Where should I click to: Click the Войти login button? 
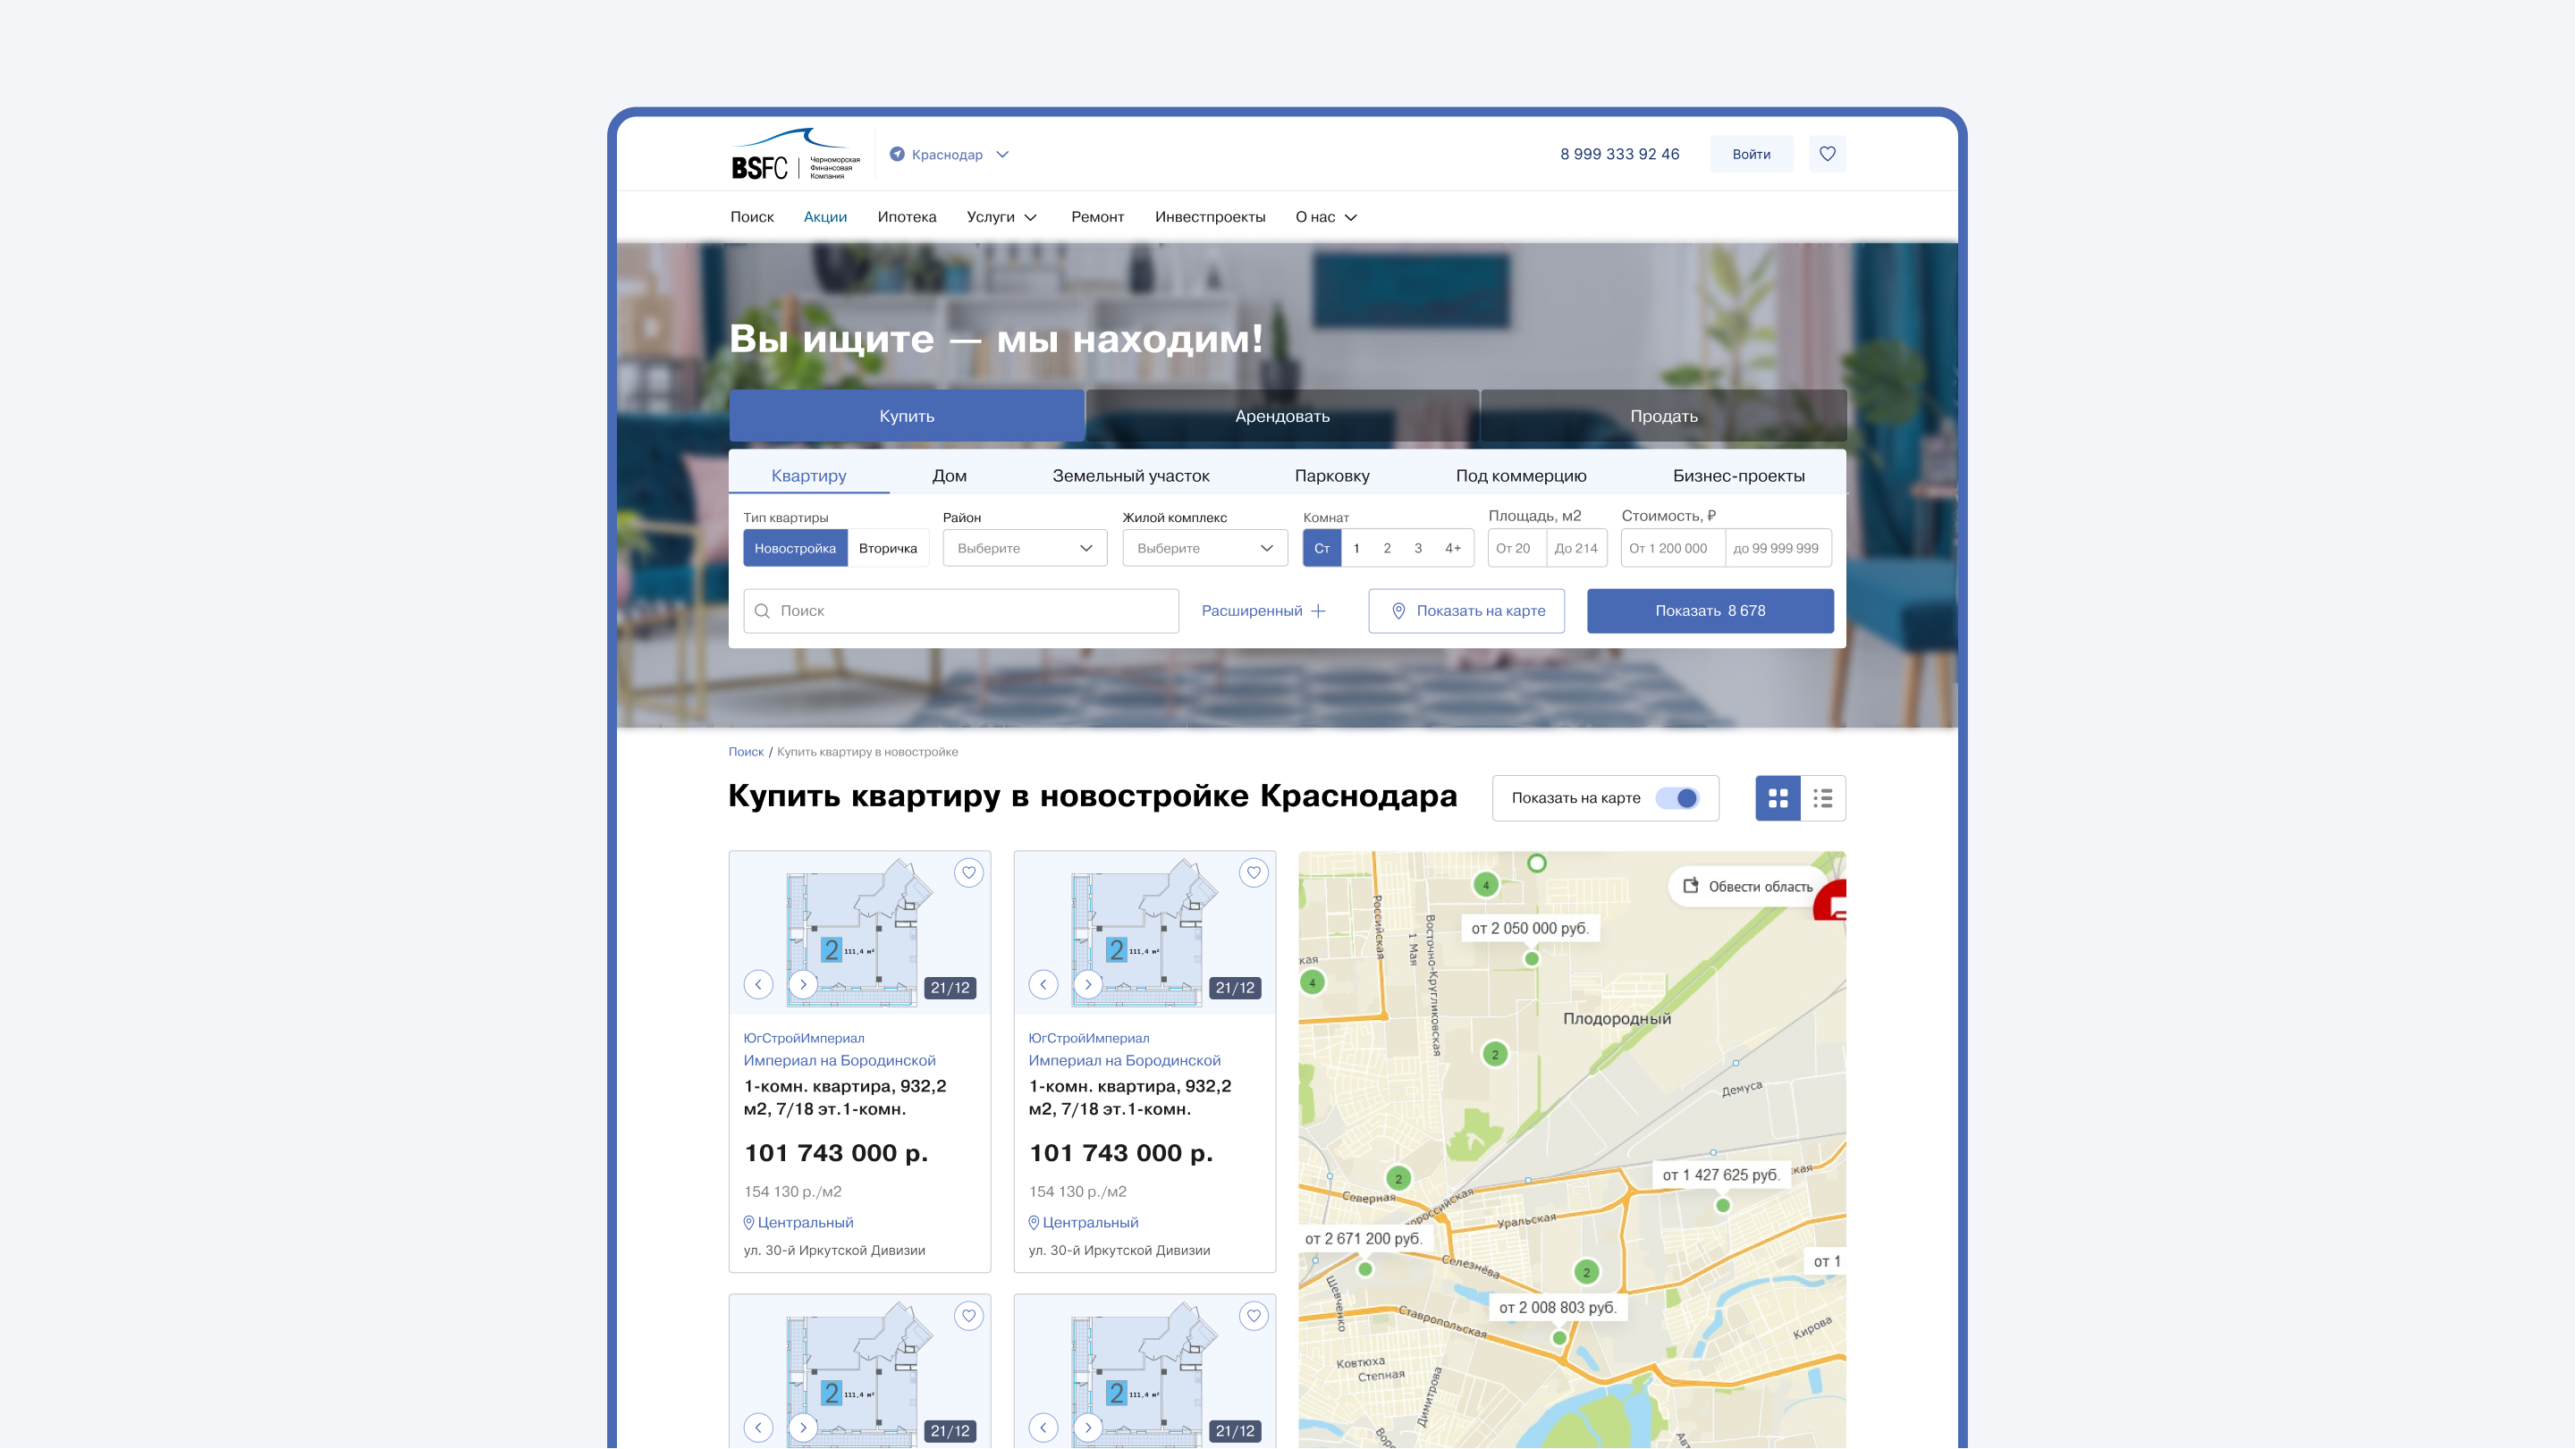click(x=1751, y=154)
